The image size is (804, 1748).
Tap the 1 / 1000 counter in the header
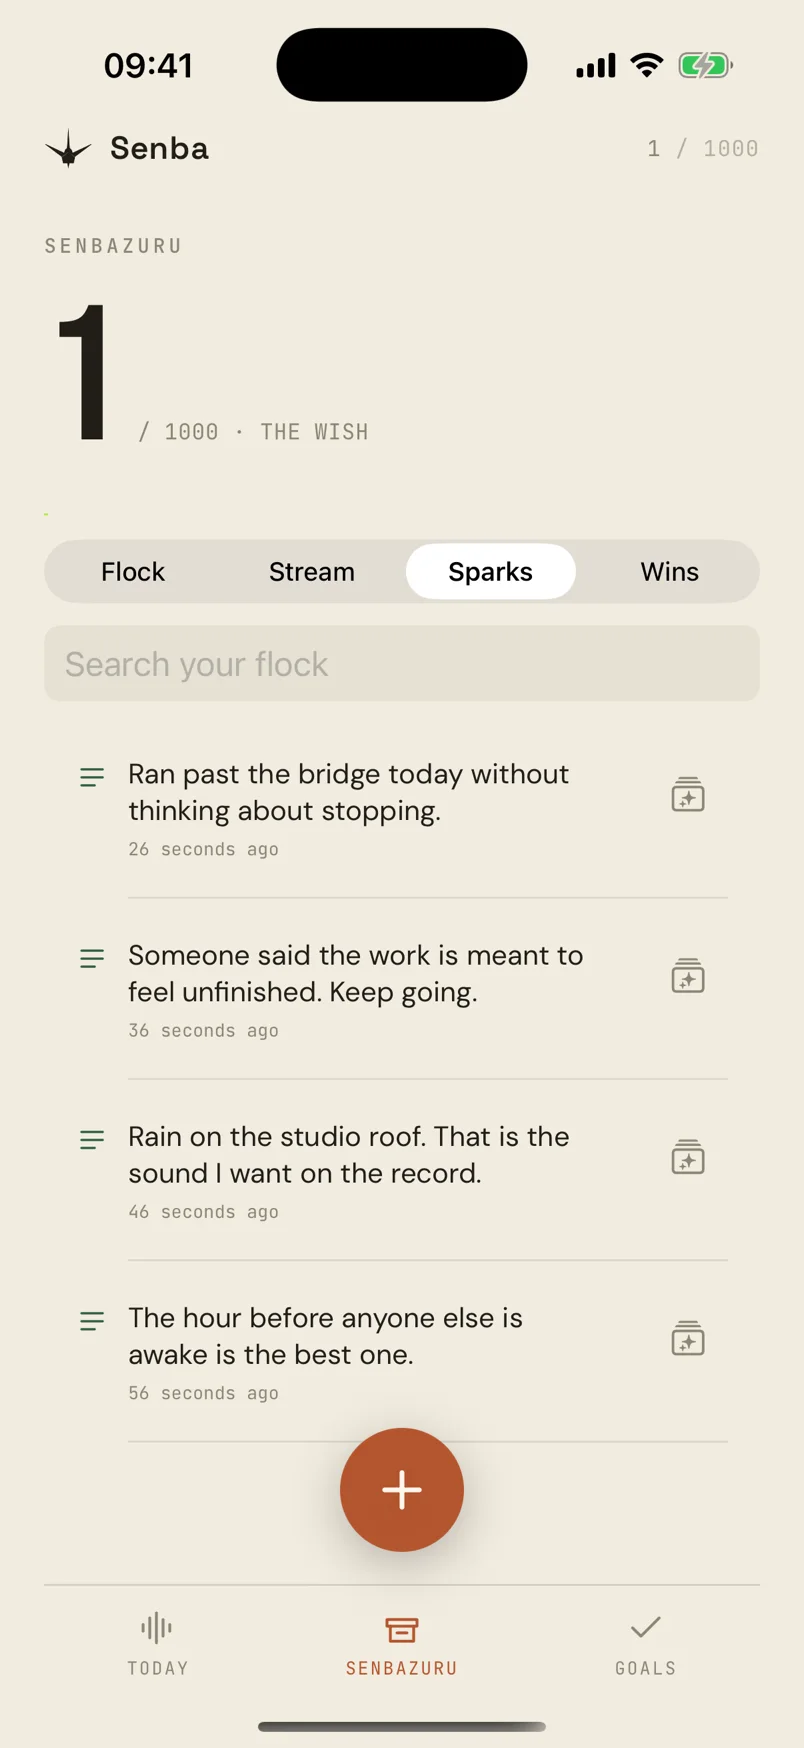703,149
